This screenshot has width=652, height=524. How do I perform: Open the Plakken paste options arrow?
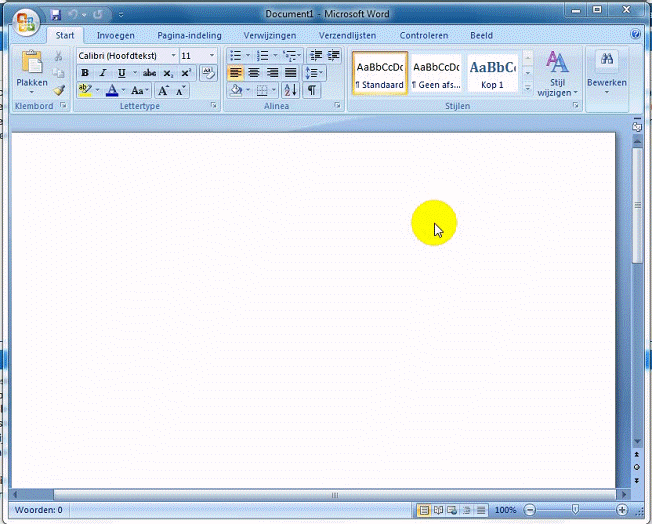coord(32,92)
